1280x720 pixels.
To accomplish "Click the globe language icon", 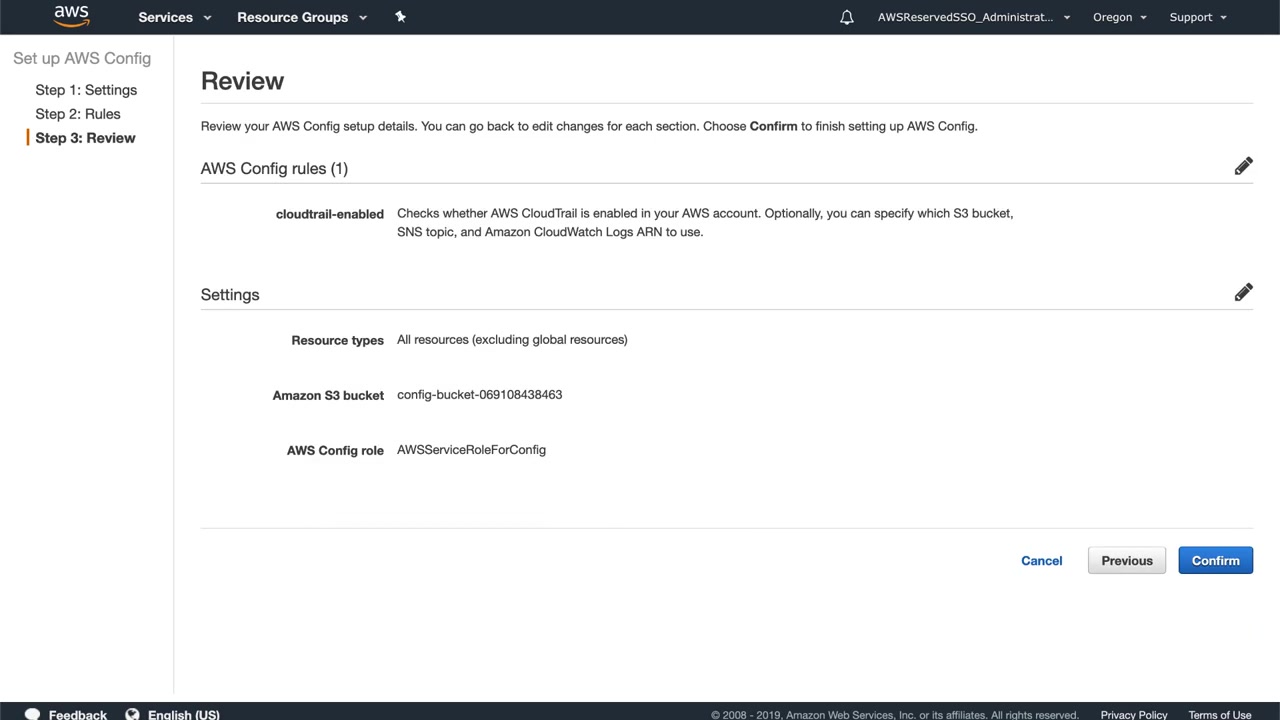I will 133,714.
